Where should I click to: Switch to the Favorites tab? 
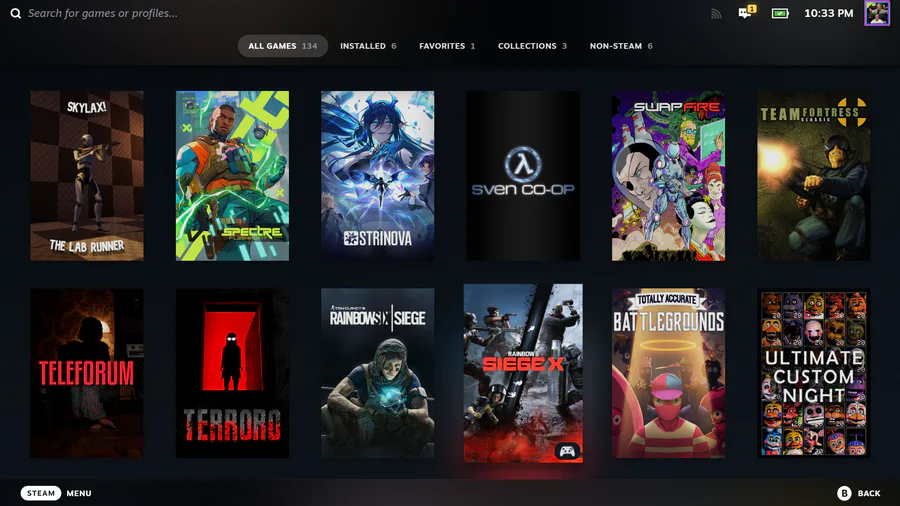tap(447, 46)
